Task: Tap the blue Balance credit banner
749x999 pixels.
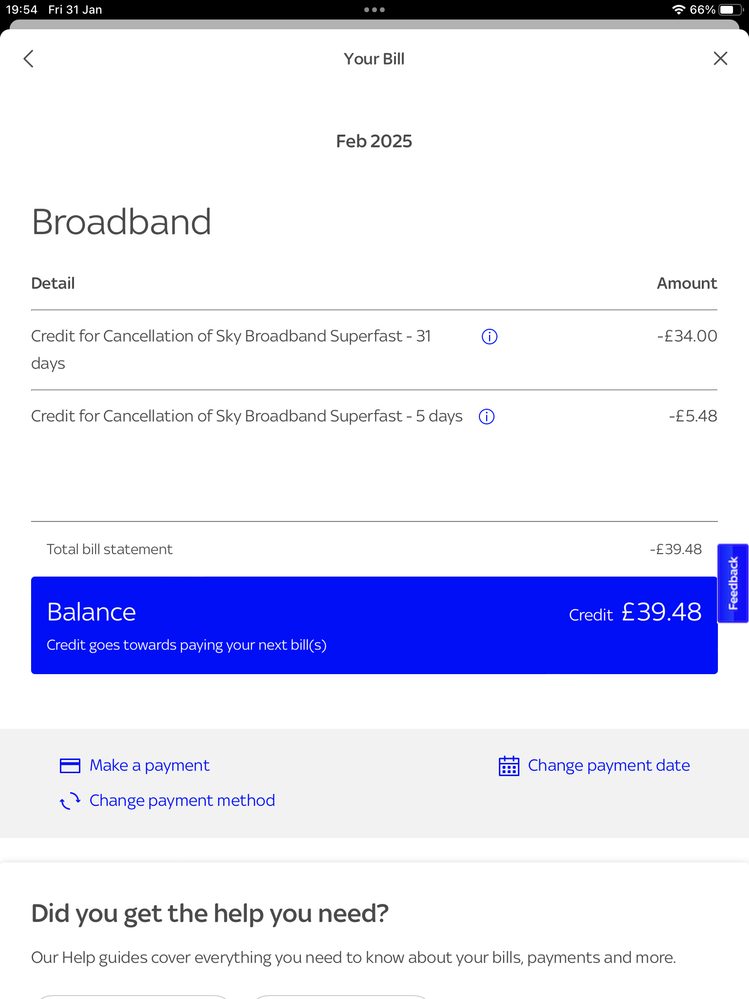Action: pos(374,625)
